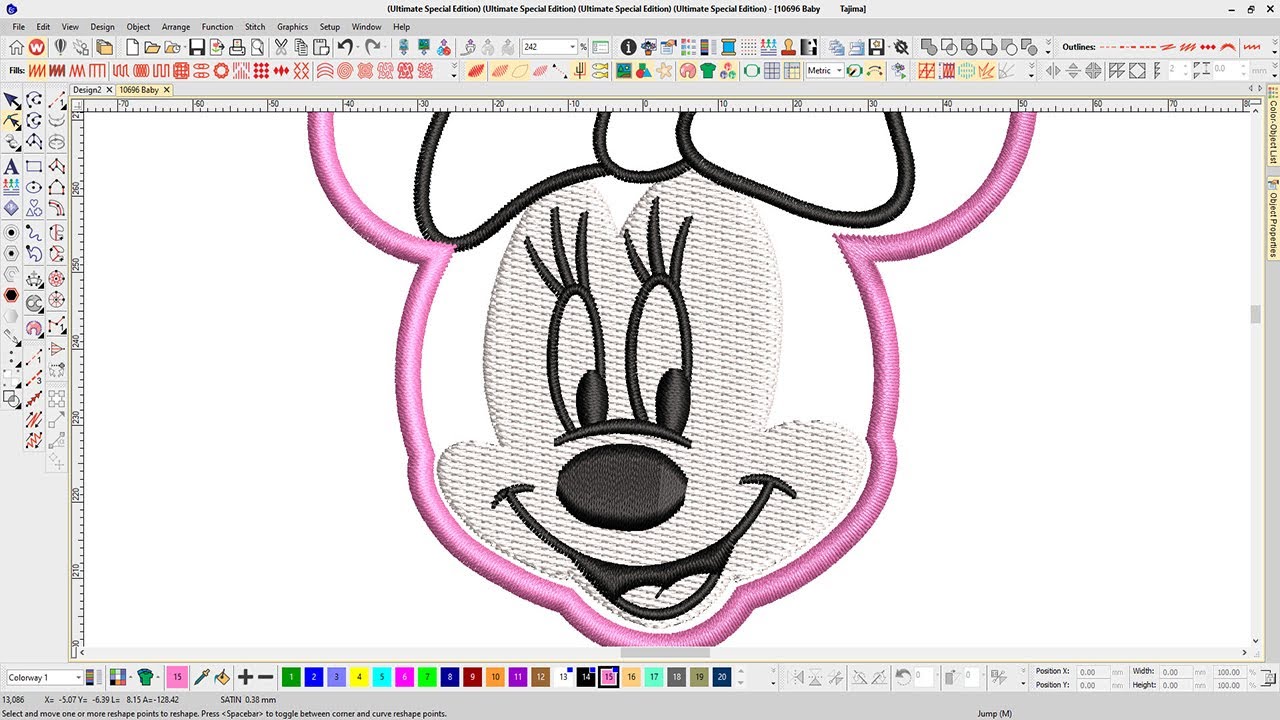Expand the shaping tools toolbar overflow
The width and height of the screenshot is (1280, 720).
click(1048, 47)
